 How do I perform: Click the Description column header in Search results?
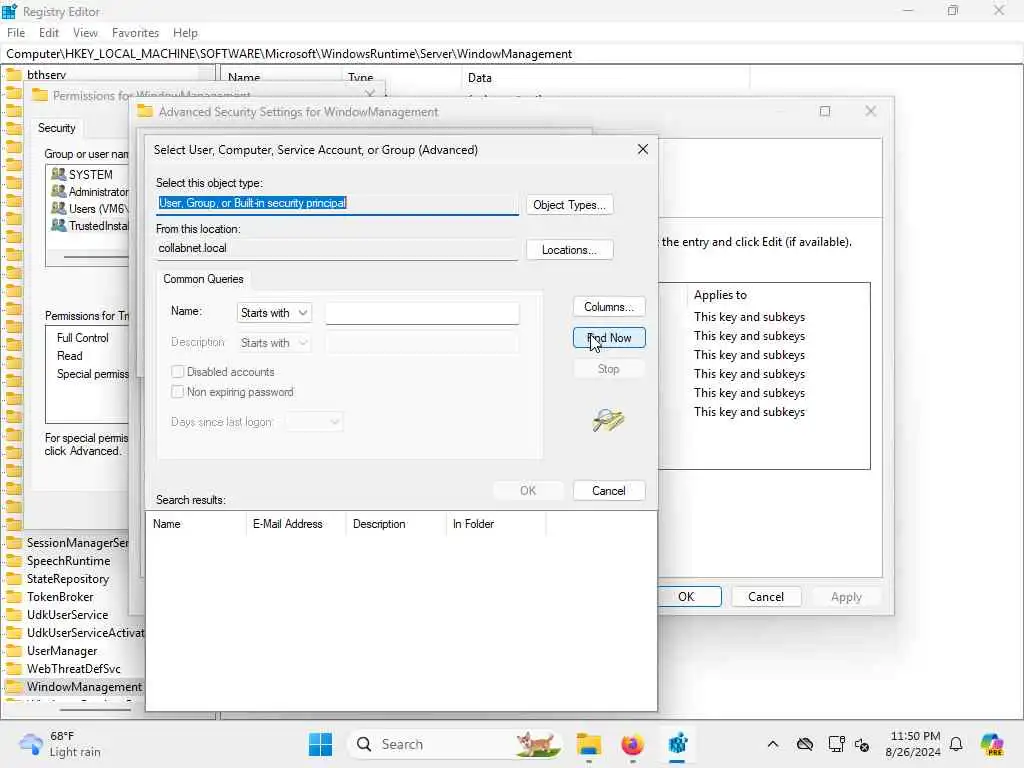point(395,524)
